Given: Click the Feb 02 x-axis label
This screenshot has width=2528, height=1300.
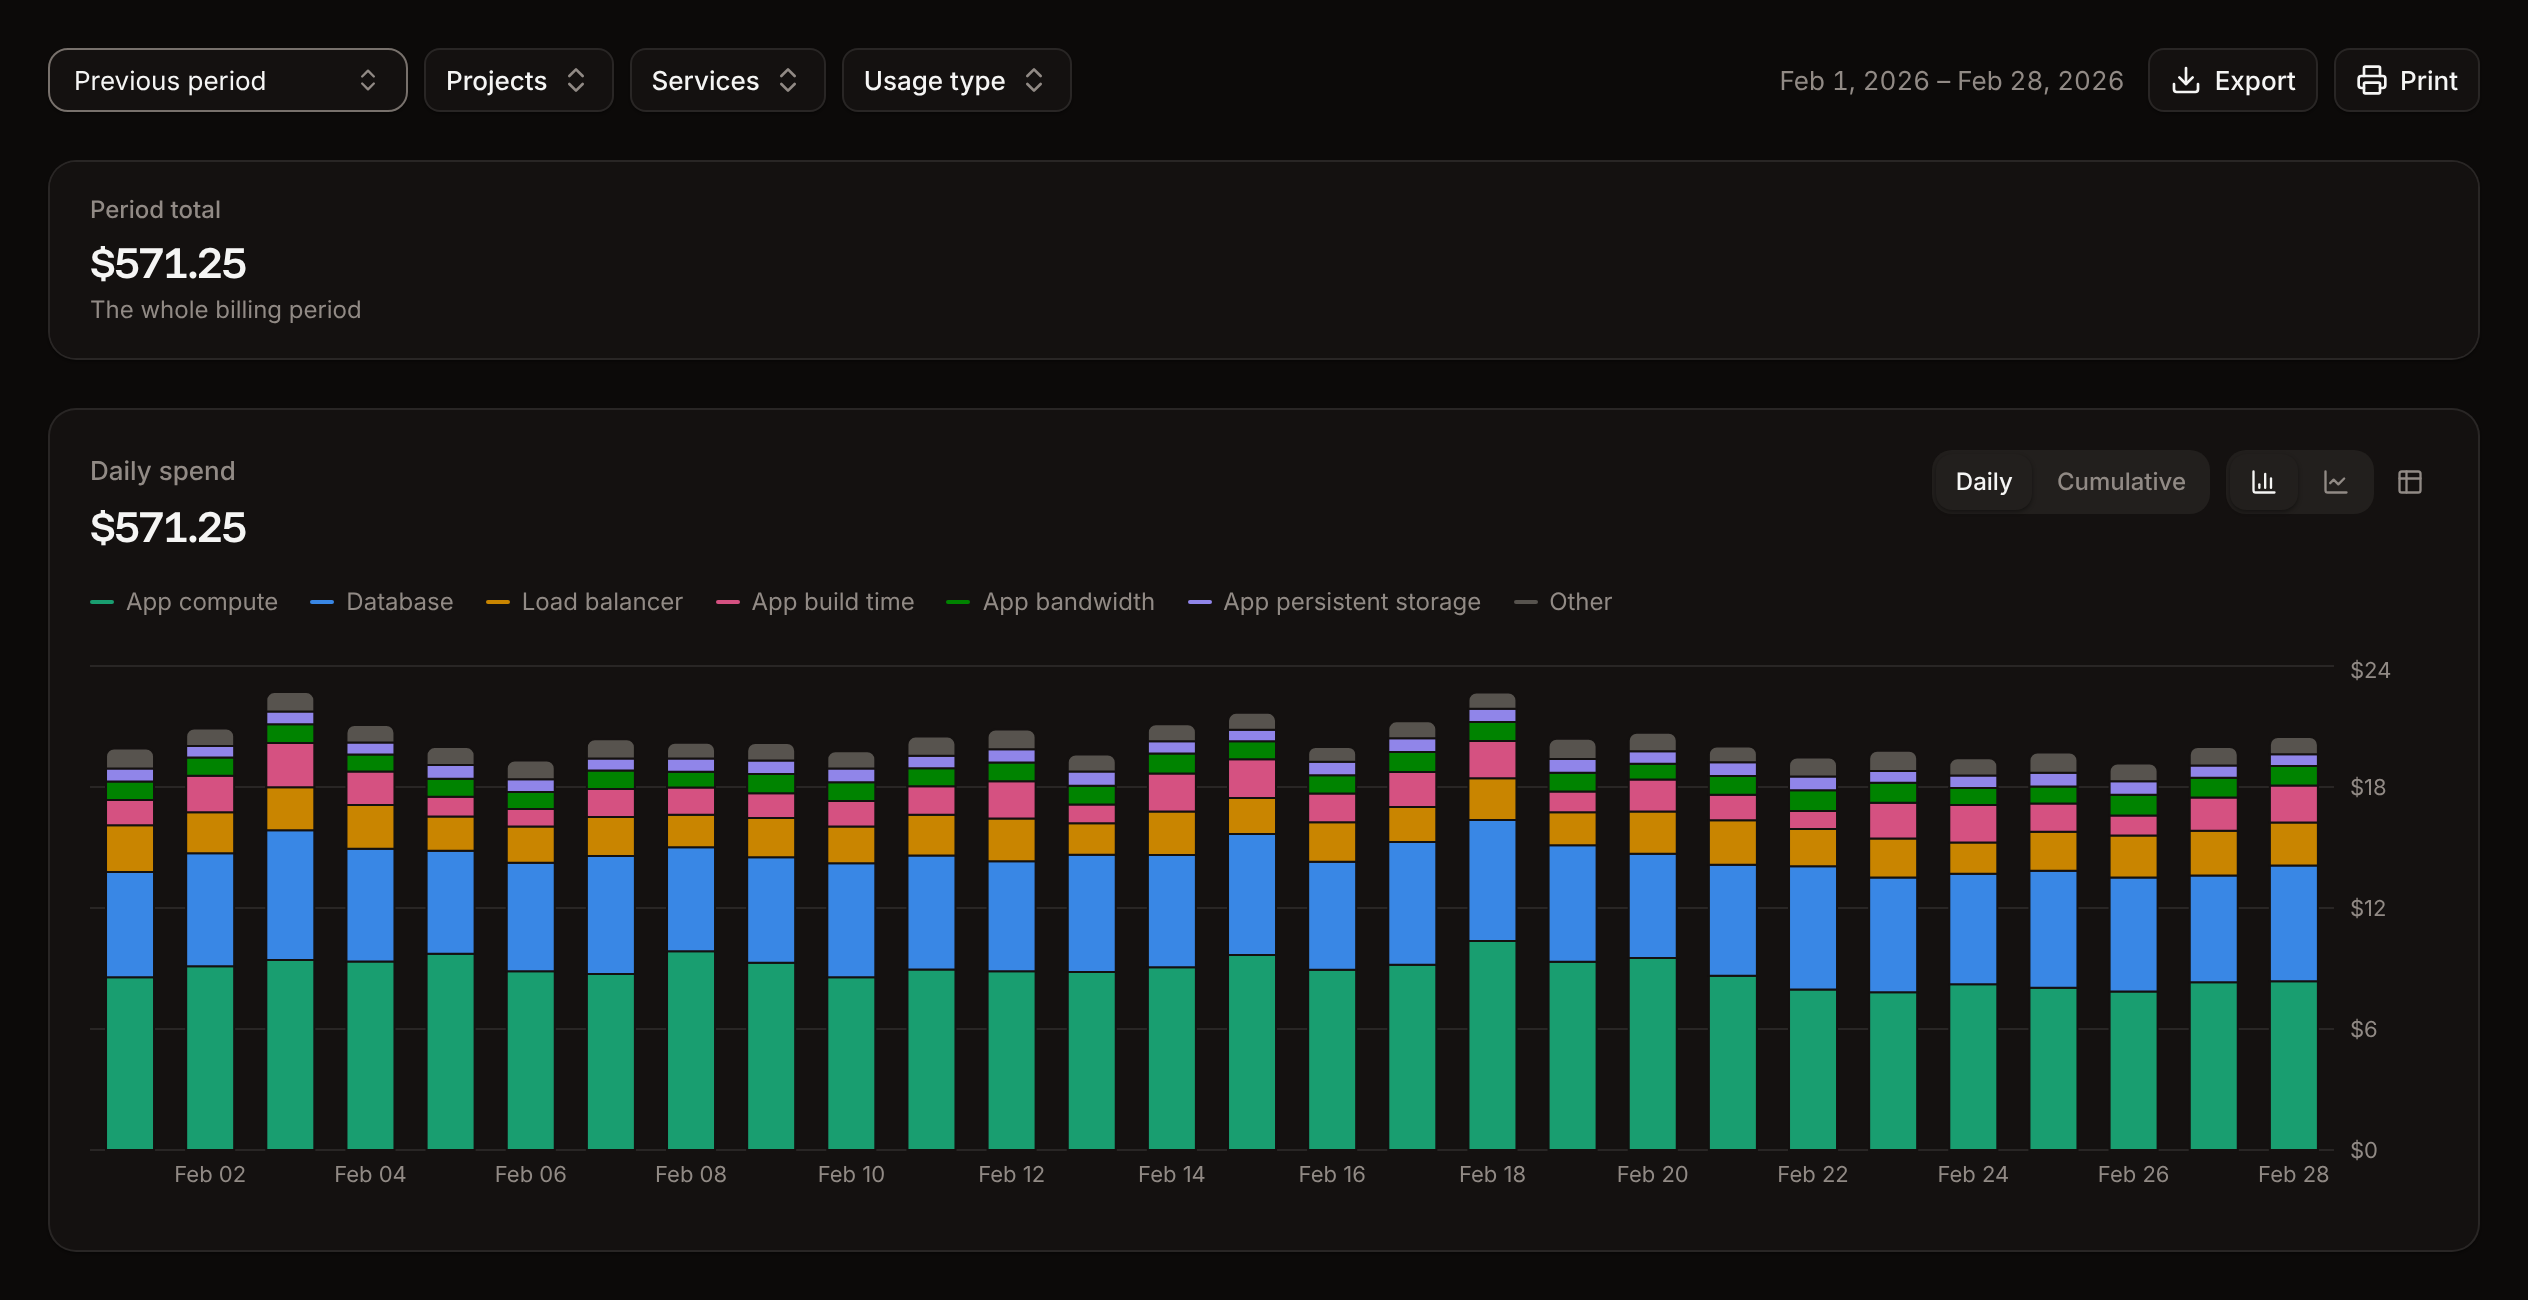Looking at the screenshot, I should tap(210, 1174).
